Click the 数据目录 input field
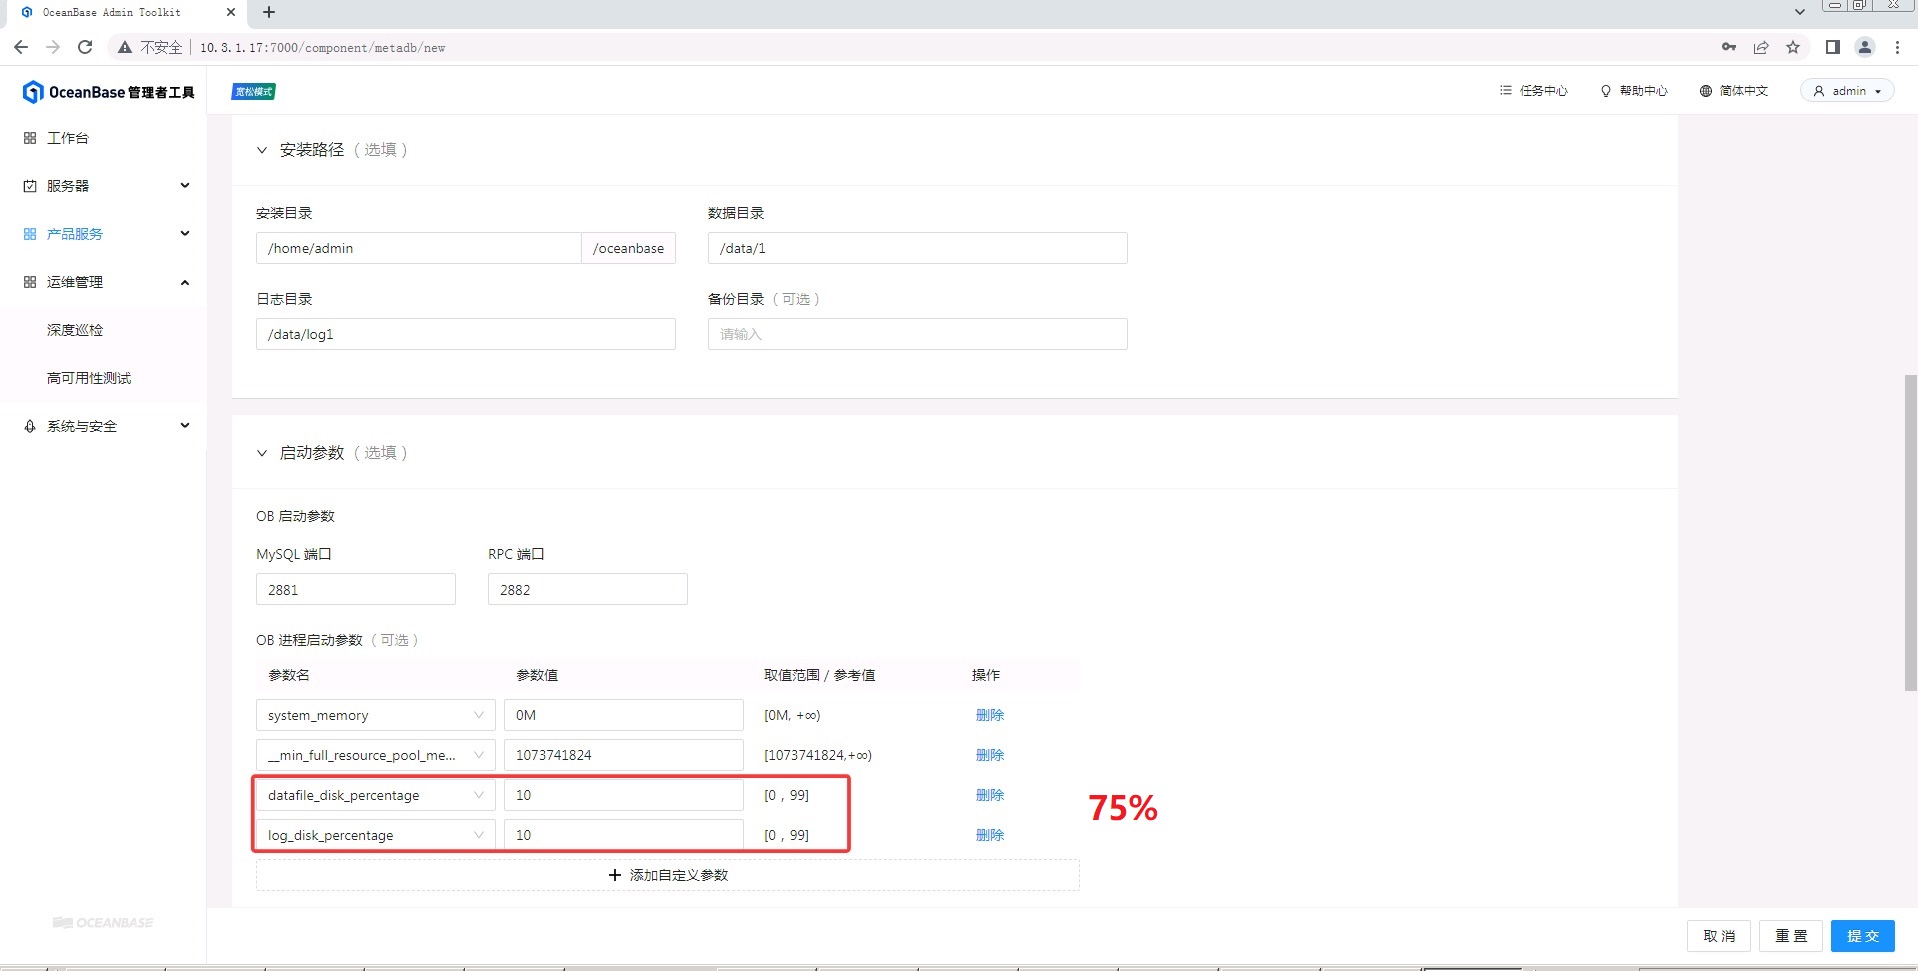The image size is (1918, 971). pos(918,248)
